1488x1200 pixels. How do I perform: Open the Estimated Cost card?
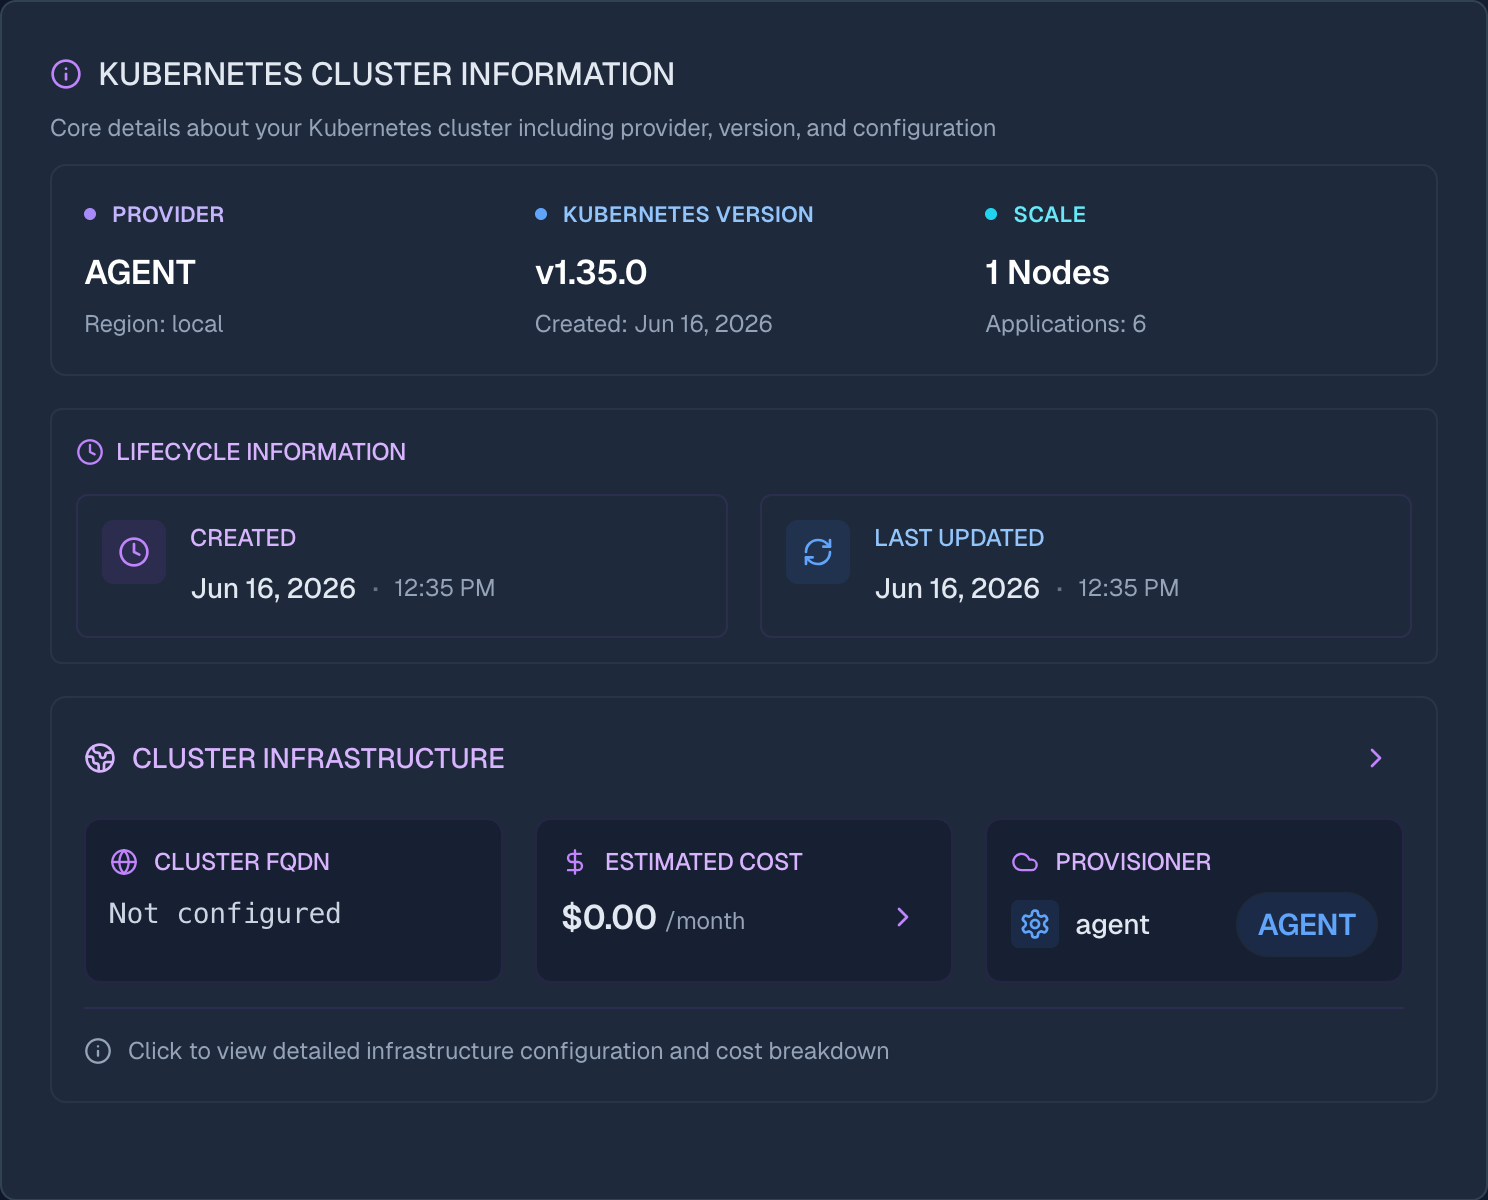click(744, 900)
